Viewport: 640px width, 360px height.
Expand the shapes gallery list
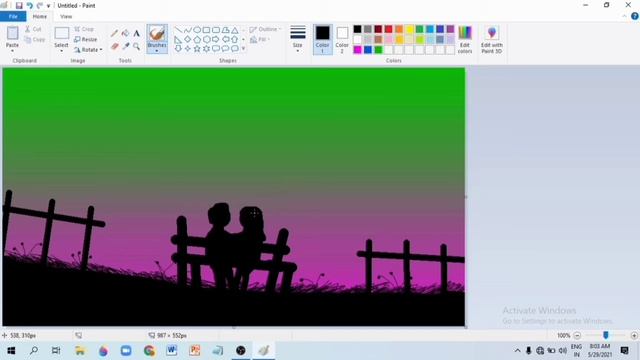point(244,49)
